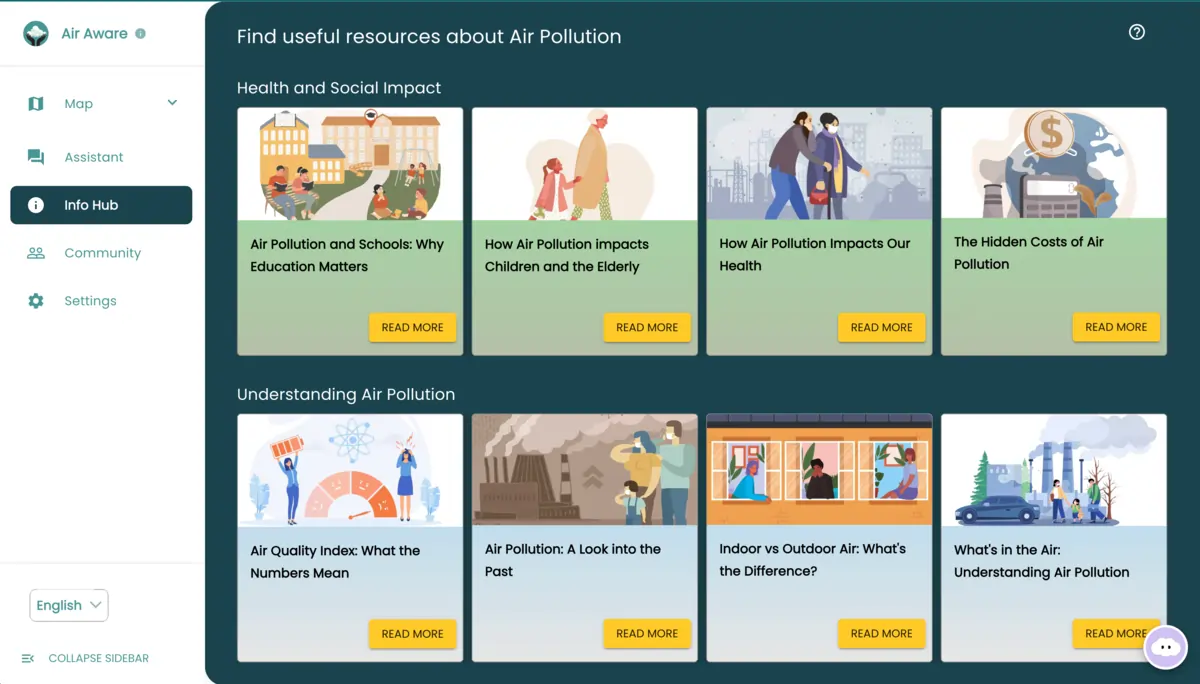Open the Assistant menu item
The image size is (1200, 684).
coord(94,157)
